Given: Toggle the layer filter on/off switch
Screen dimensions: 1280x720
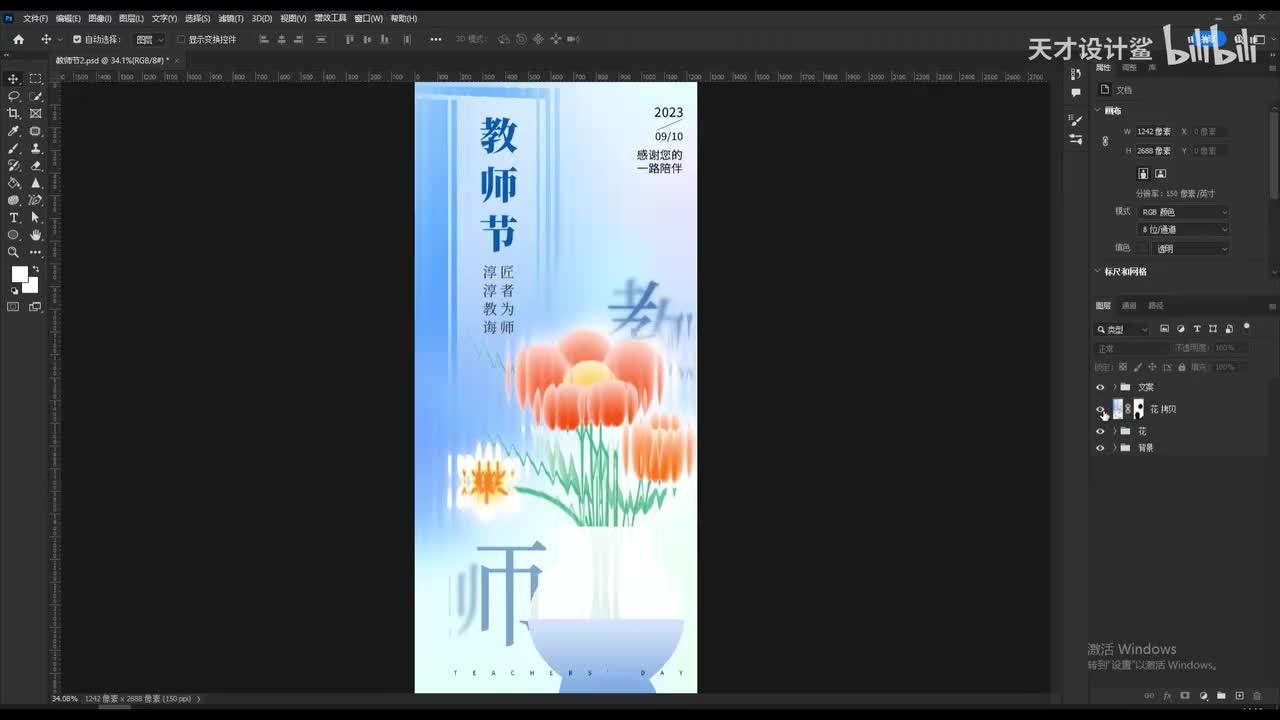Looking at the screenshot, I should coord(1246,327).
